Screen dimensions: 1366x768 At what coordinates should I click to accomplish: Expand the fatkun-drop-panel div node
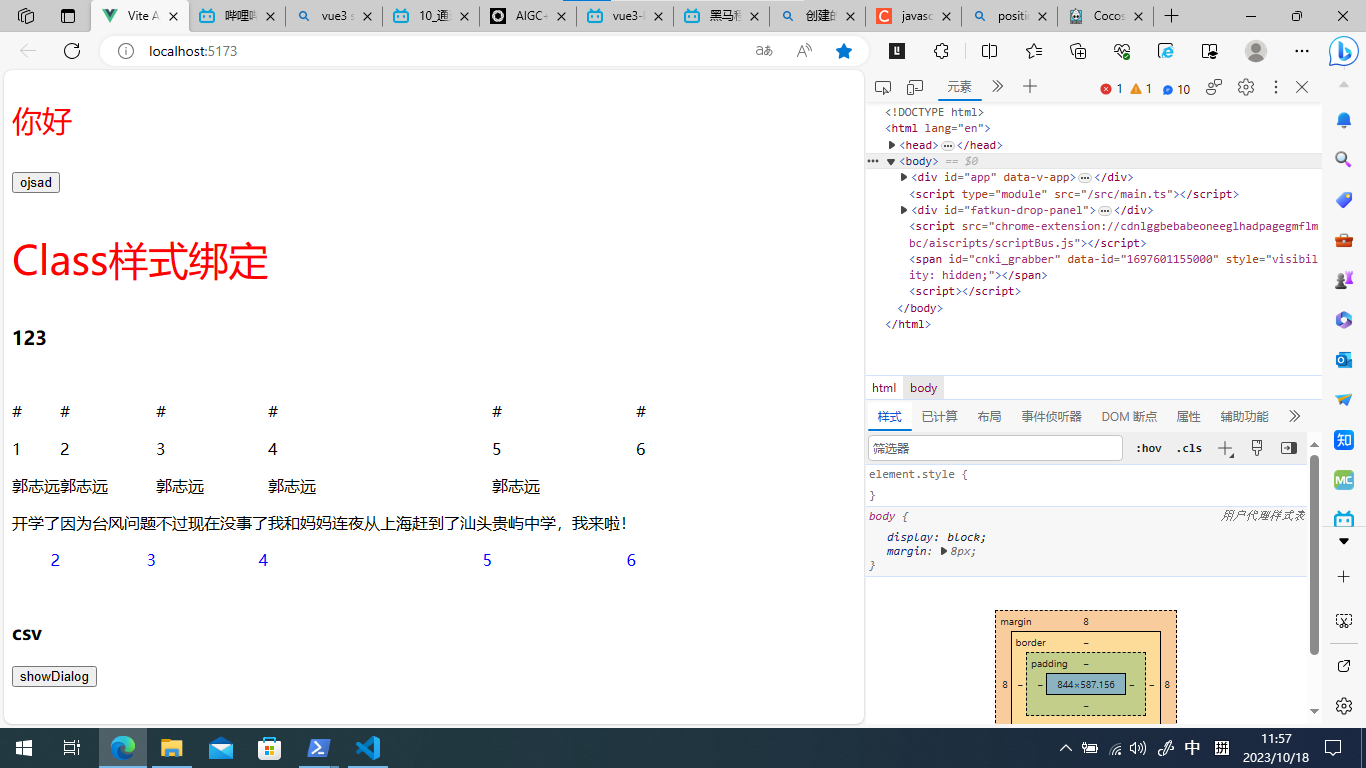[904, 210]
